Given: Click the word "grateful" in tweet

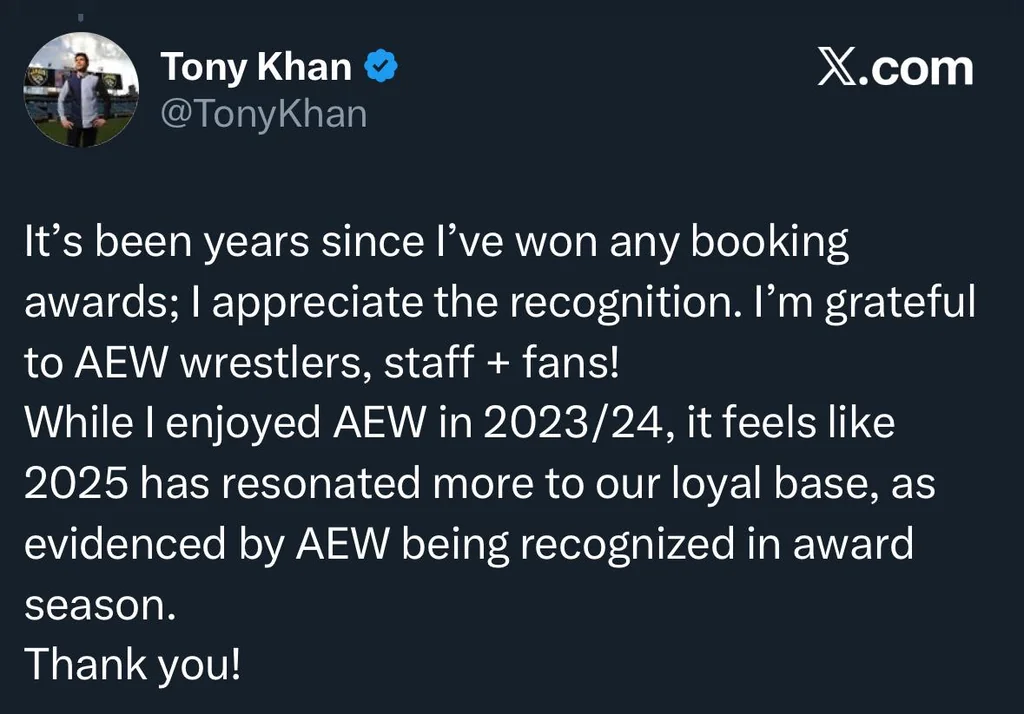Looking at the screenshot, I should tap(900, 303).
